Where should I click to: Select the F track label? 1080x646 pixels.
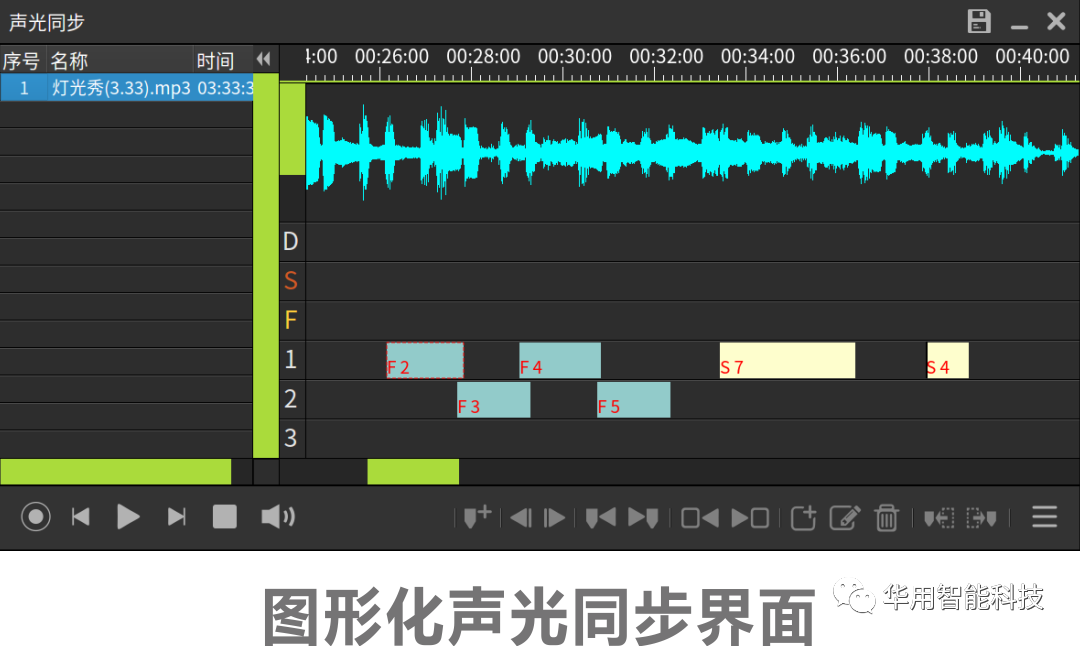point(291,320)
